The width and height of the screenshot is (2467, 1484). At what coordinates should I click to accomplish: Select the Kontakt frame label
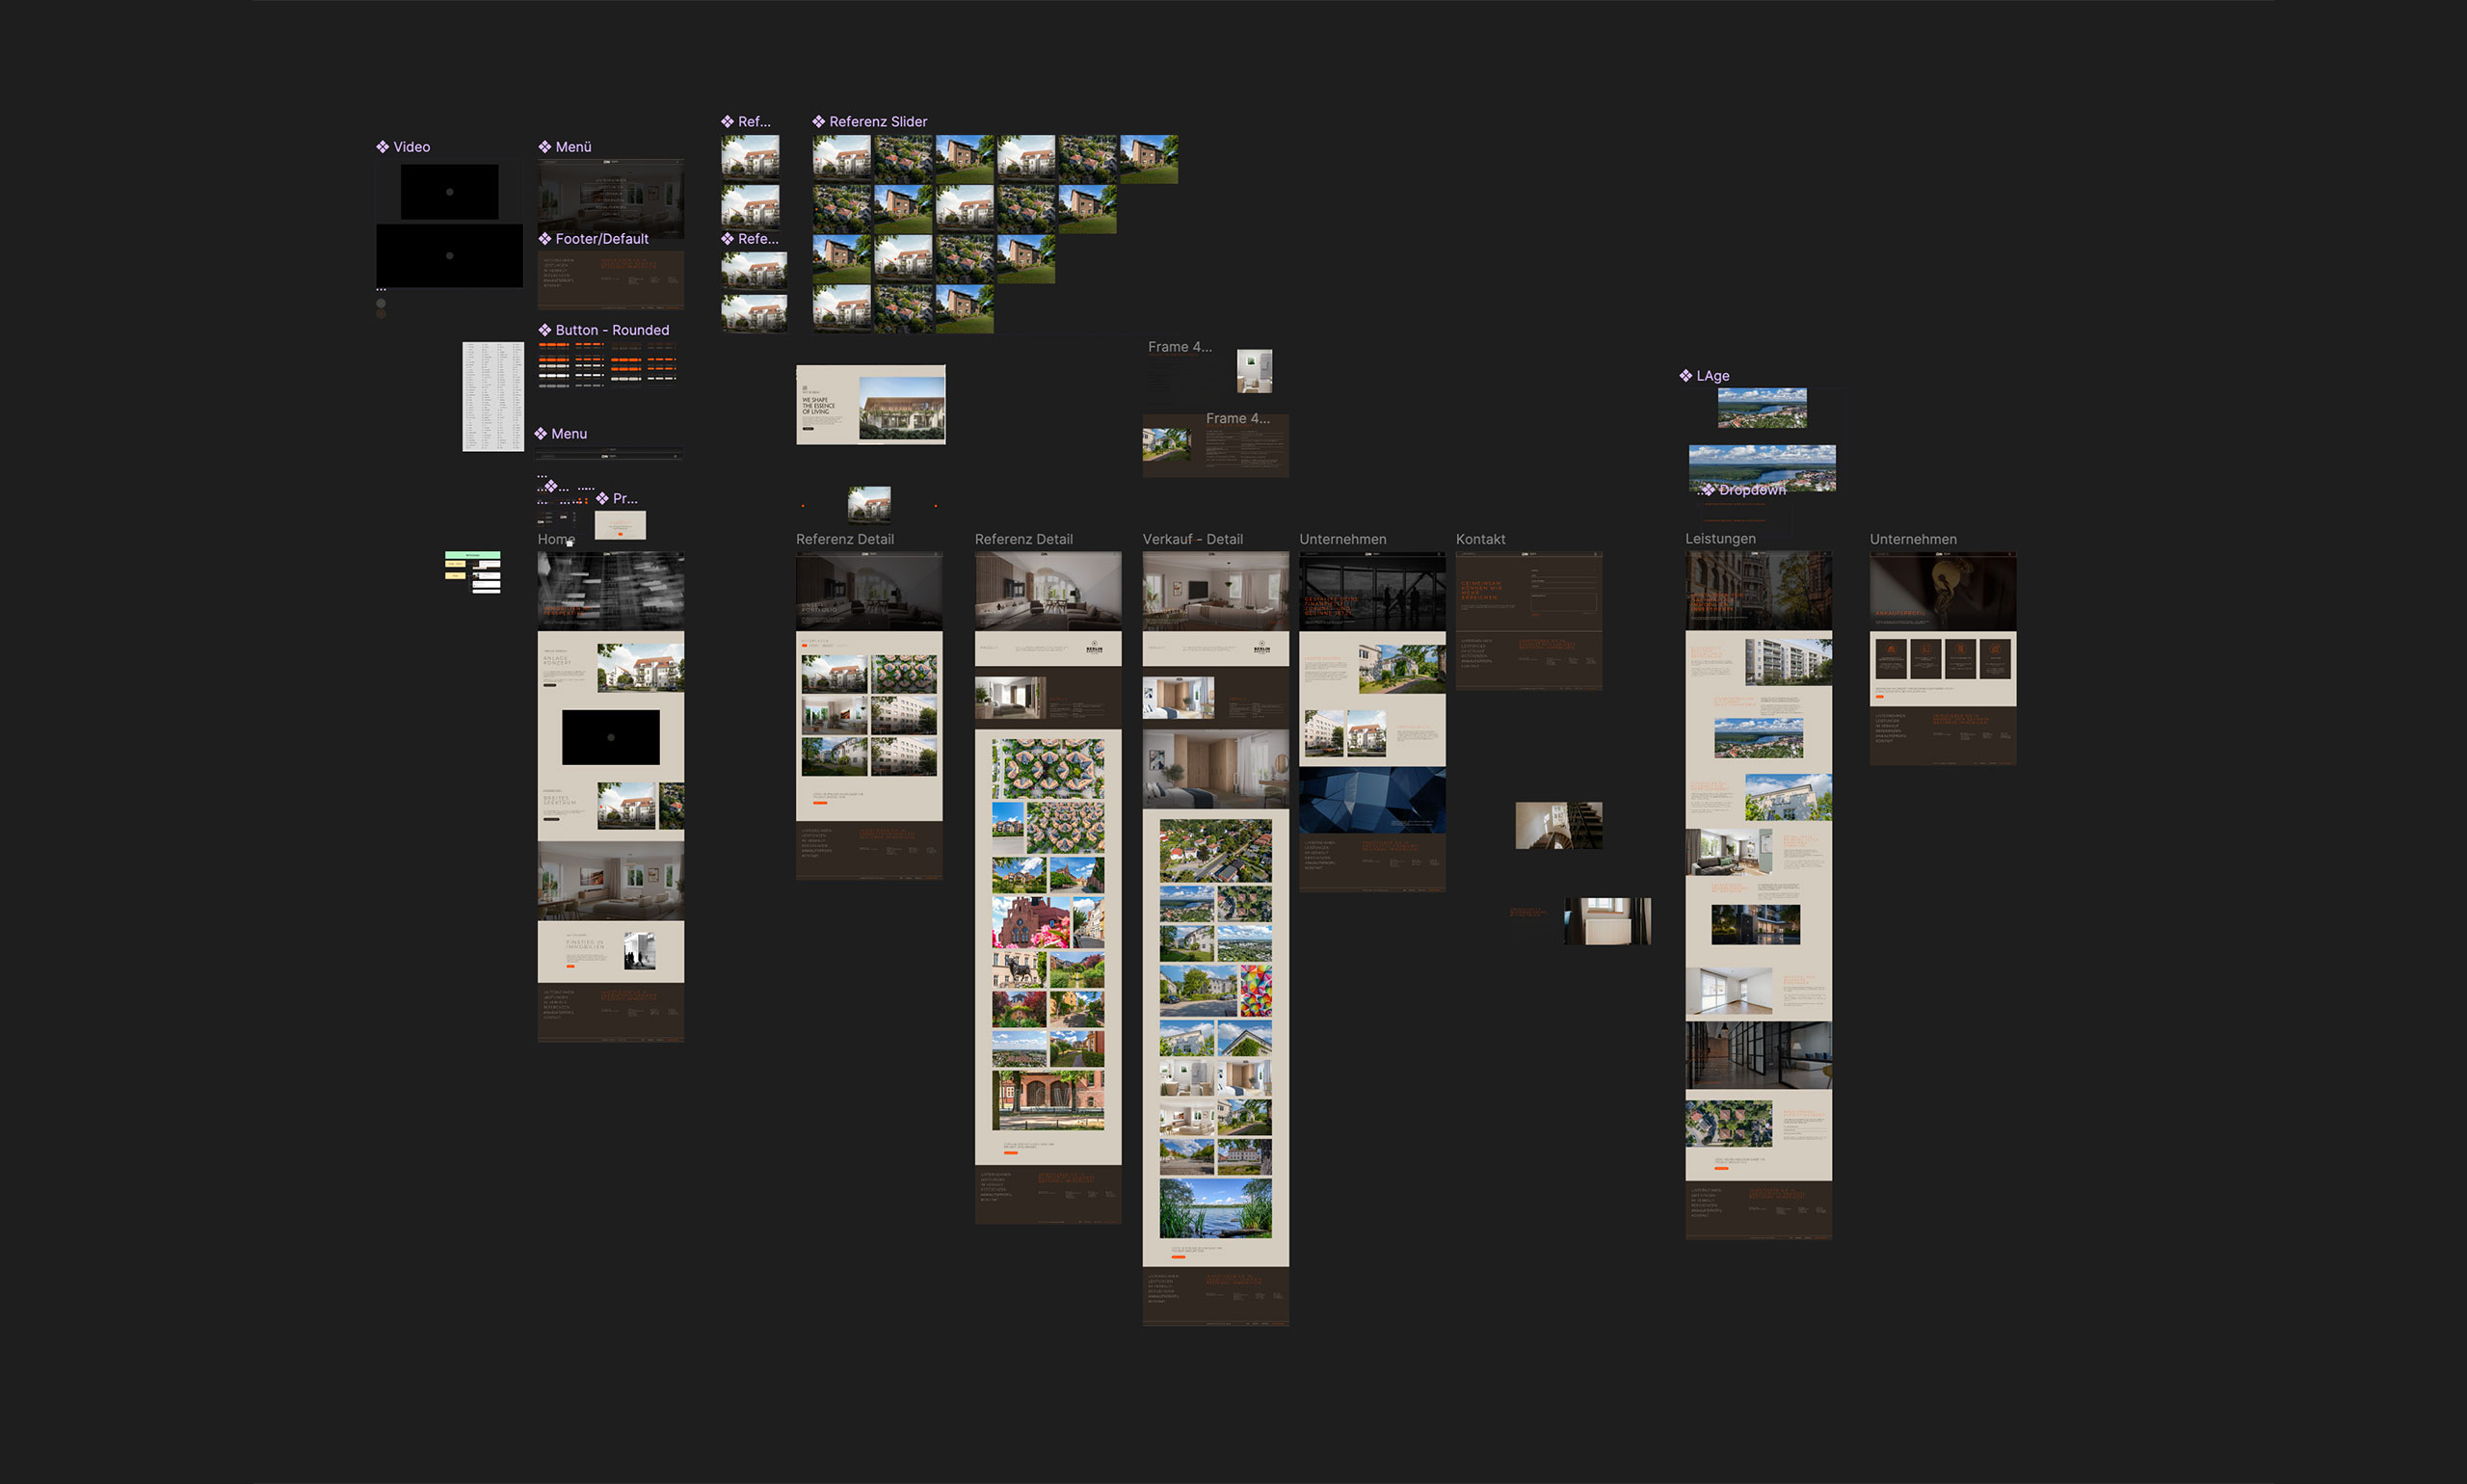tap(1480, 539)
